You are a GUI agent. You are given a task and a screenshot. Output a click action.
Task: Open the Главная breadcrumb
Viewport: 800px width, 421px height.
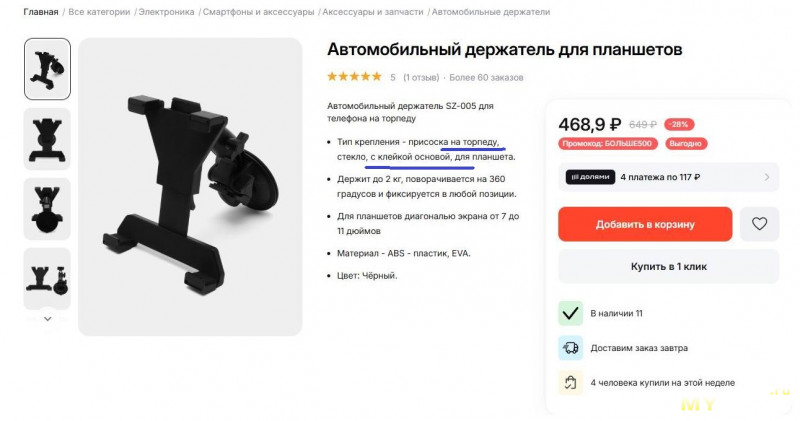[x=41, y=12]
